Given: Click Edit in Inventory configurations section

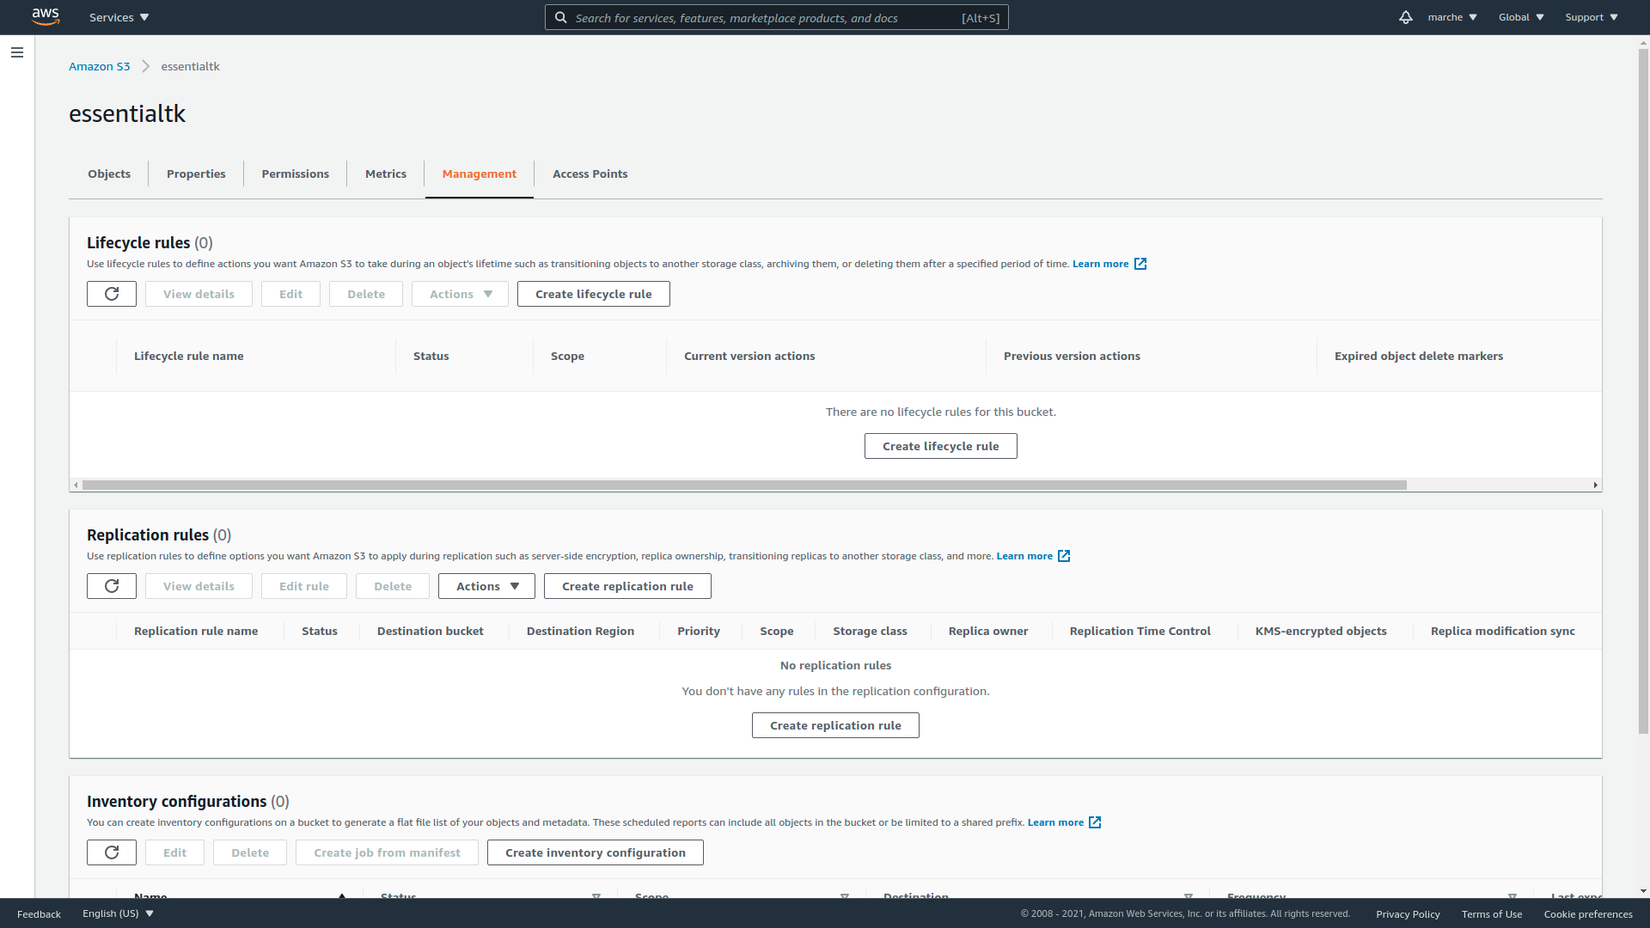Looking at the screenshot, I should pyautogui.click(x=175, y=852).
